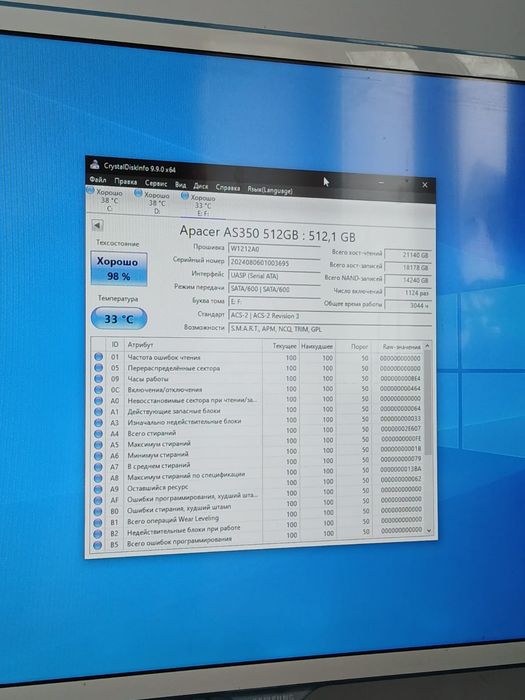Click the scroll down arrow of attribute list
Image resolution: width=525 pixels, height=700 pixels.
coord(429,530)
